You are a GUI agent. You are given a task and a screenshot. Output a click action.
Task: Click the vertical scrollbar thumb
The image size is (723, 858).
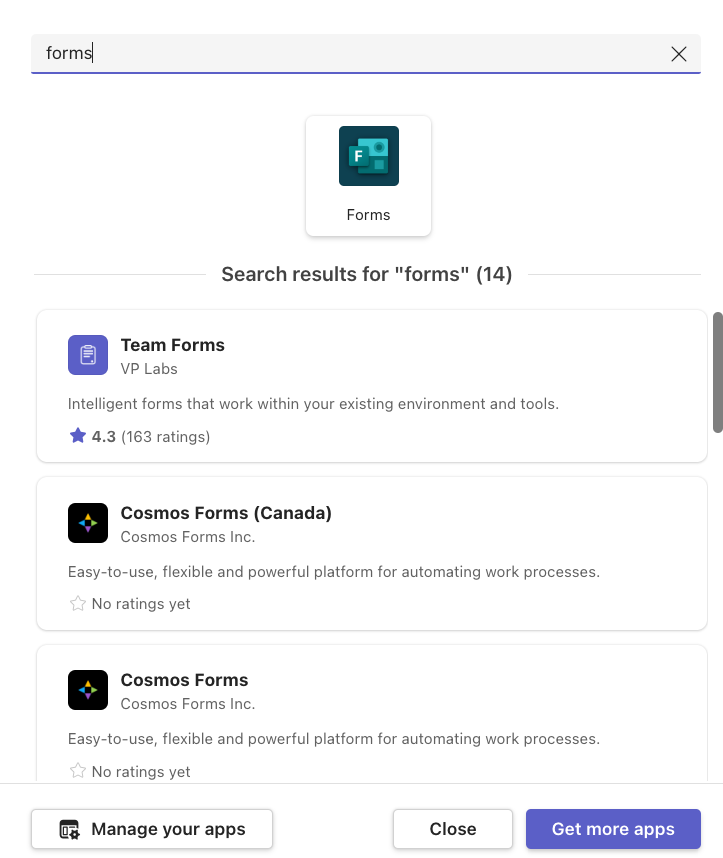coord(717,372)
